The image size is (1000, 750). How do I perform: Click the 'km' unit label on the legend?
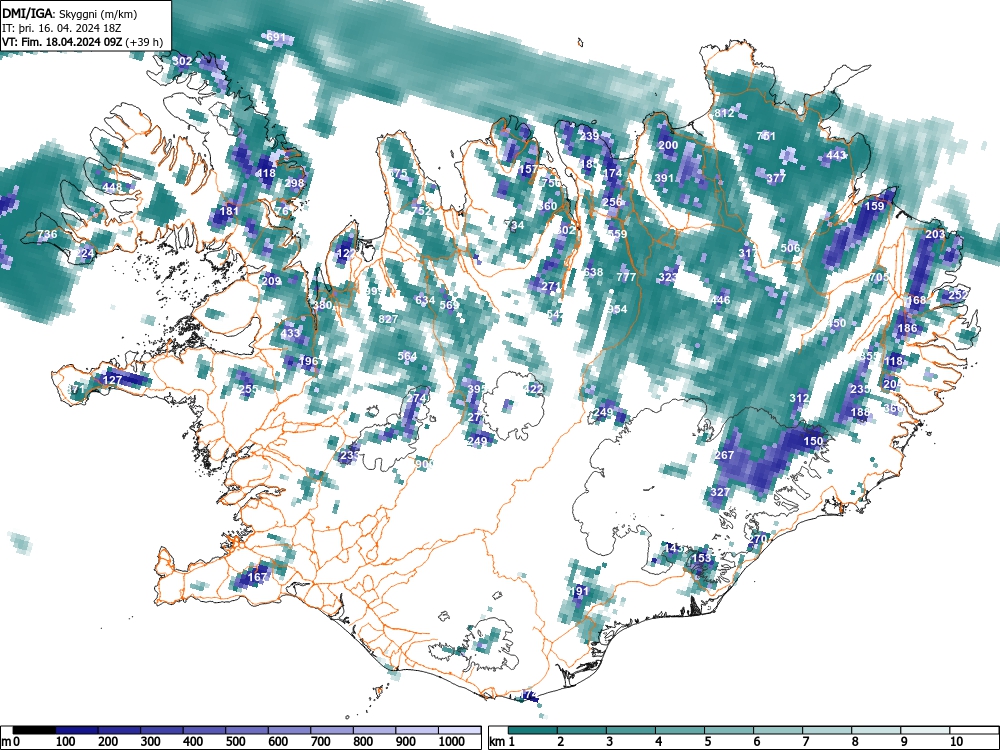coord(497,741)
